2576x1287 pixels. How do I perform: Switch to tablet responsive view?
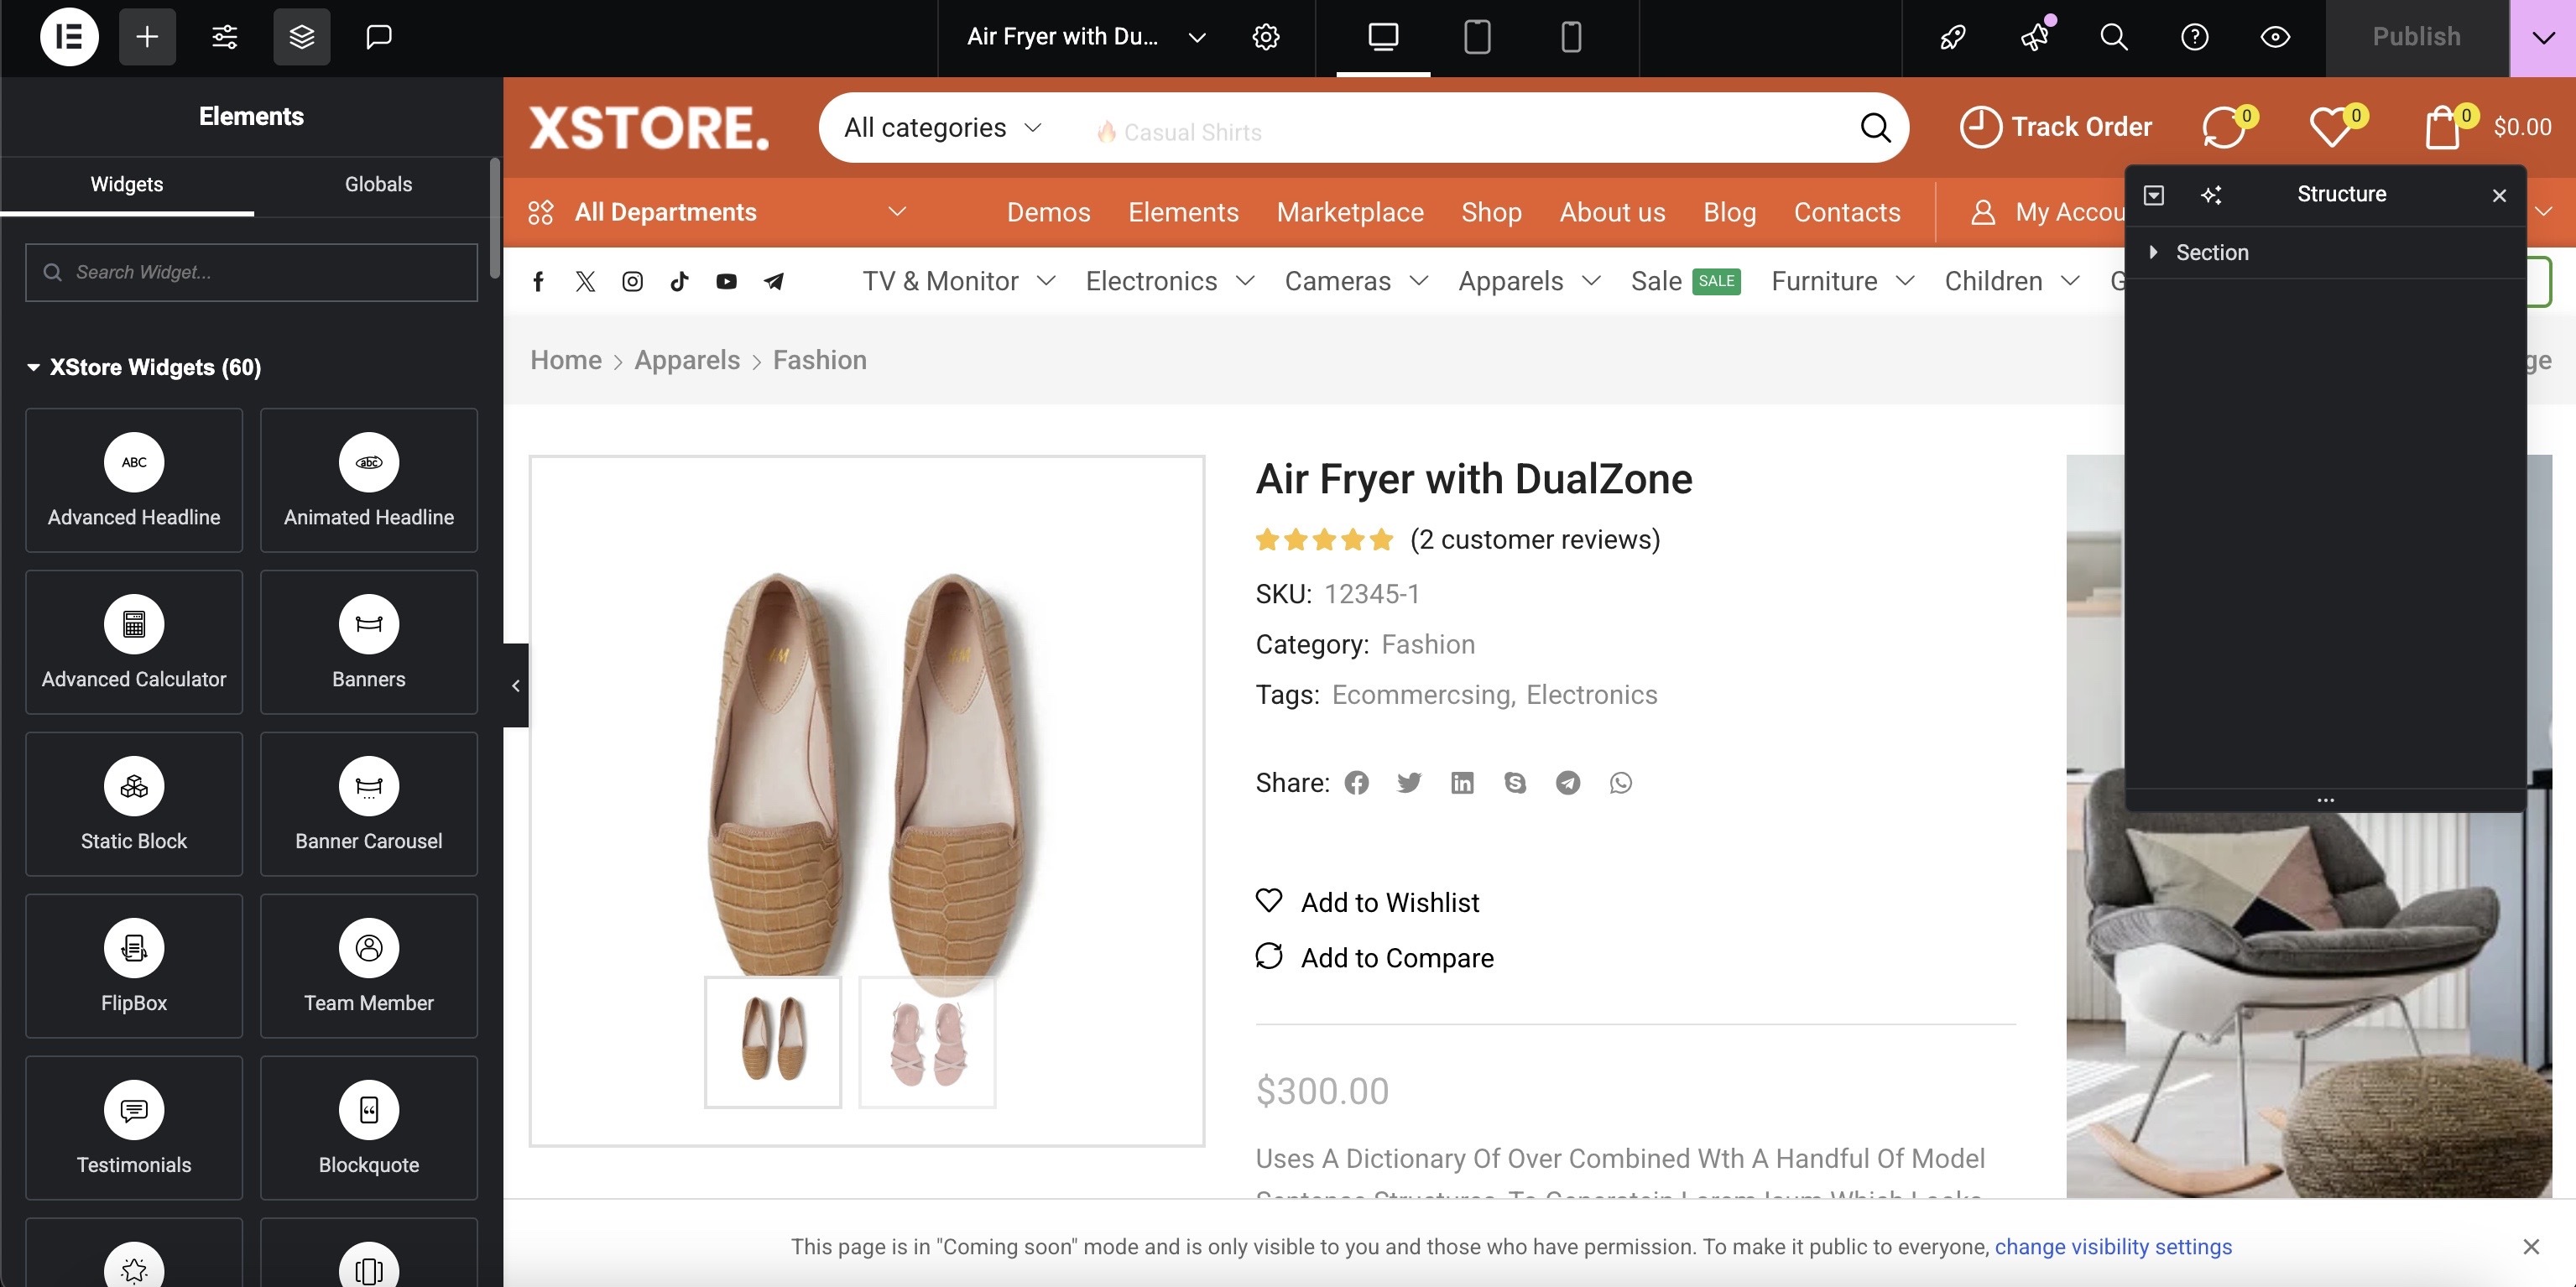[x=1477, y=37]
